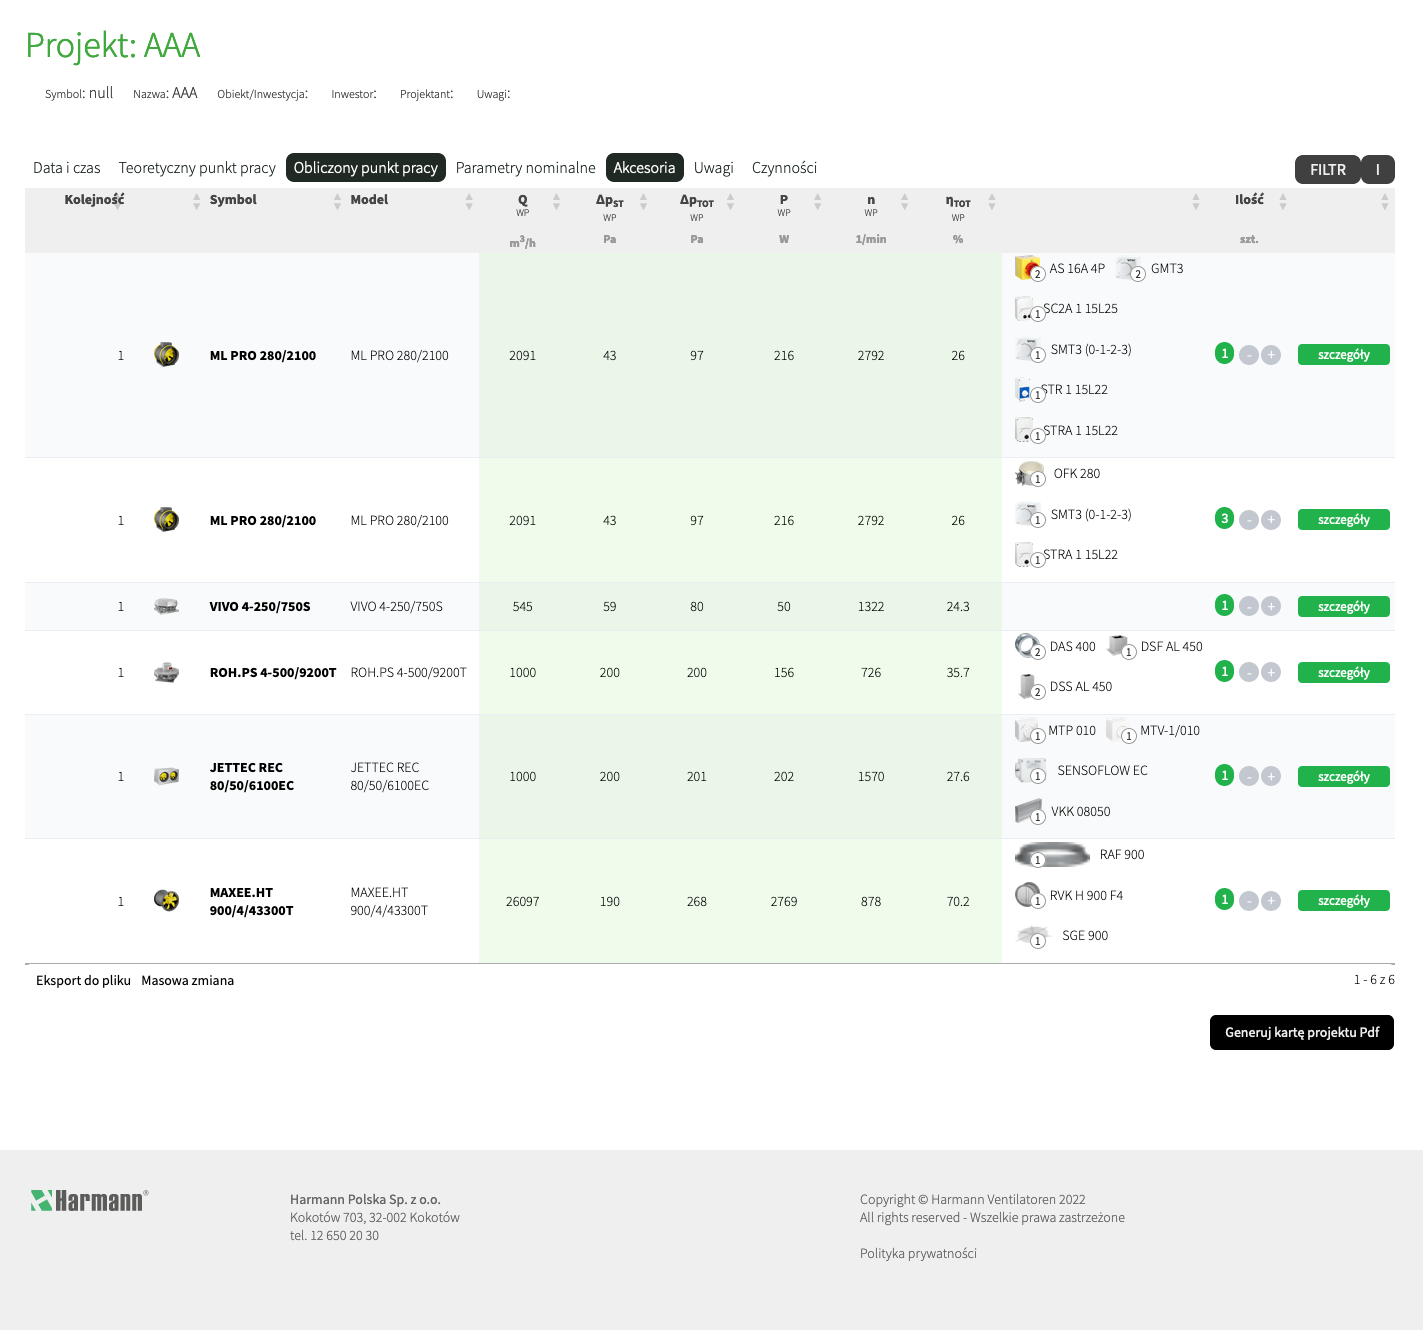1426x1330 pixels.
Task: Open szczegóły for VIVO 4-250/750S
Action: (1343, 606)
